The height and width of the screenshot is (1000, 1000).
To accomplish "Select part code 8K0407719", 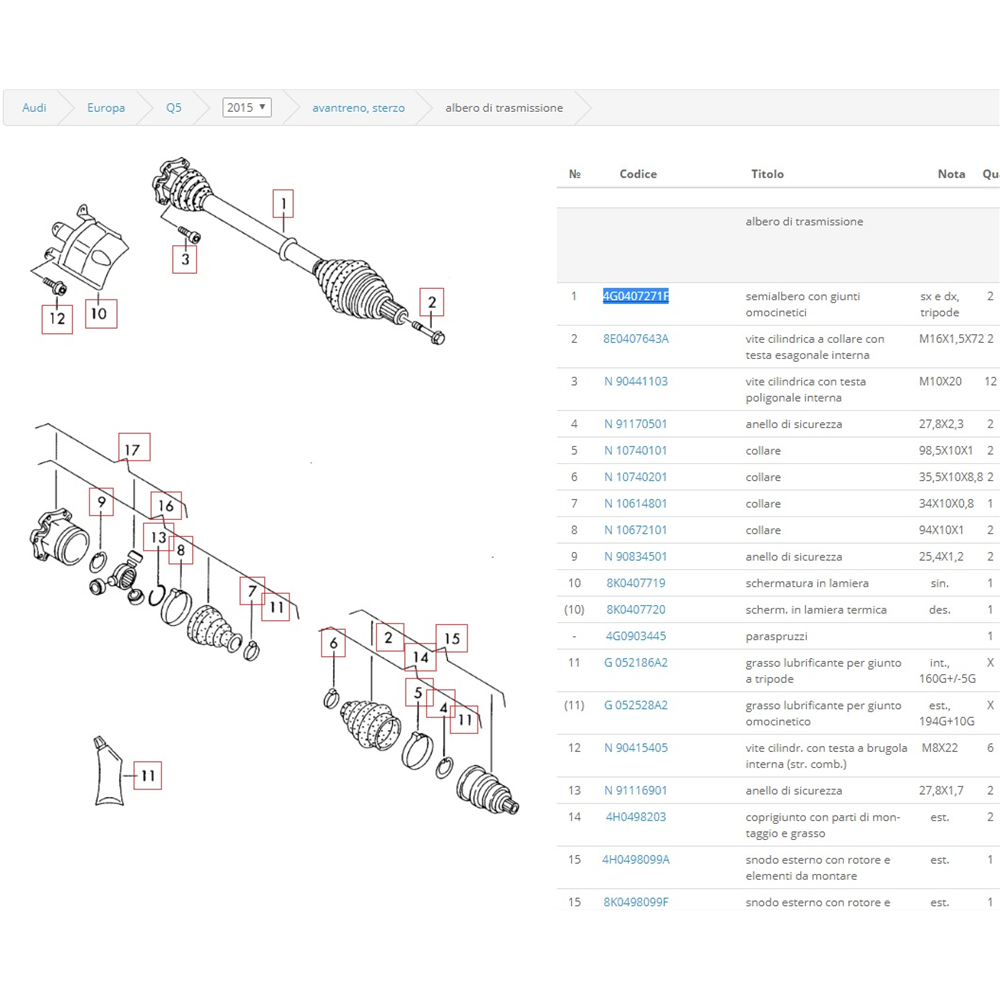I will pyautogui.click(x=636, y=583).
